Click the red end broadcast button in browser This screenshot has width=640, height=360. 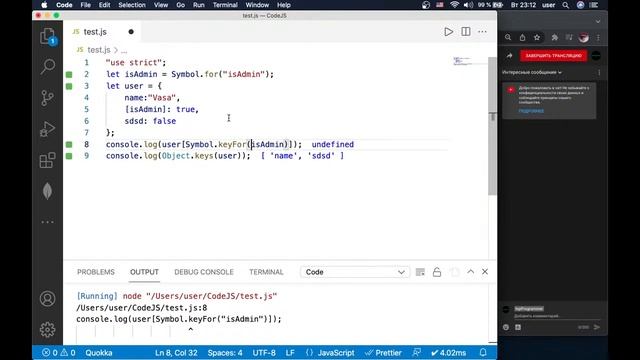553,56
